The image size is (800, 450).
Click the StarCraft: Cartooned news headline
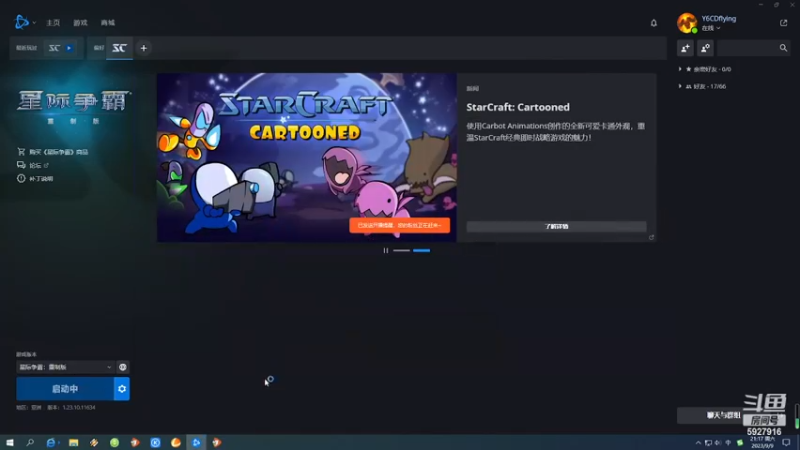coord(518,107)
